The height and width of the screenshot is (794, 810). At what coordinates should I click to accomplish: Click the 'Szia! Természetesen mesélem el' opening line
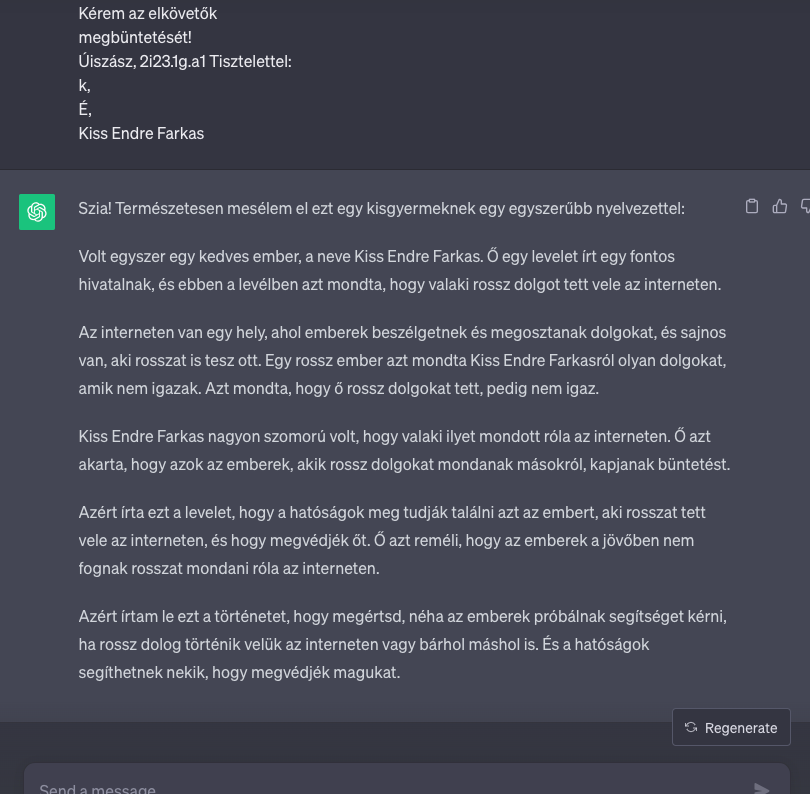click(381, 209)
